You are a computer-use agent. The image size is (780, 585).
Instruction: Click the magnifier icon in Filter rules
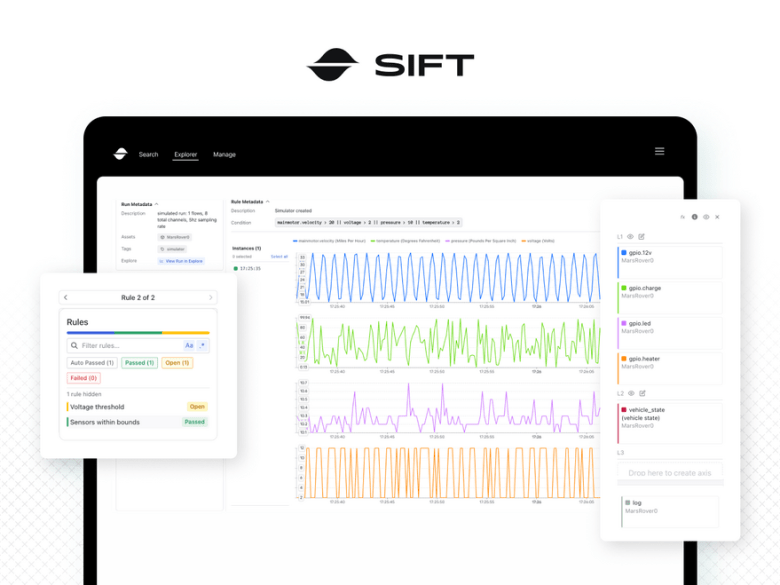click(74, 346)
